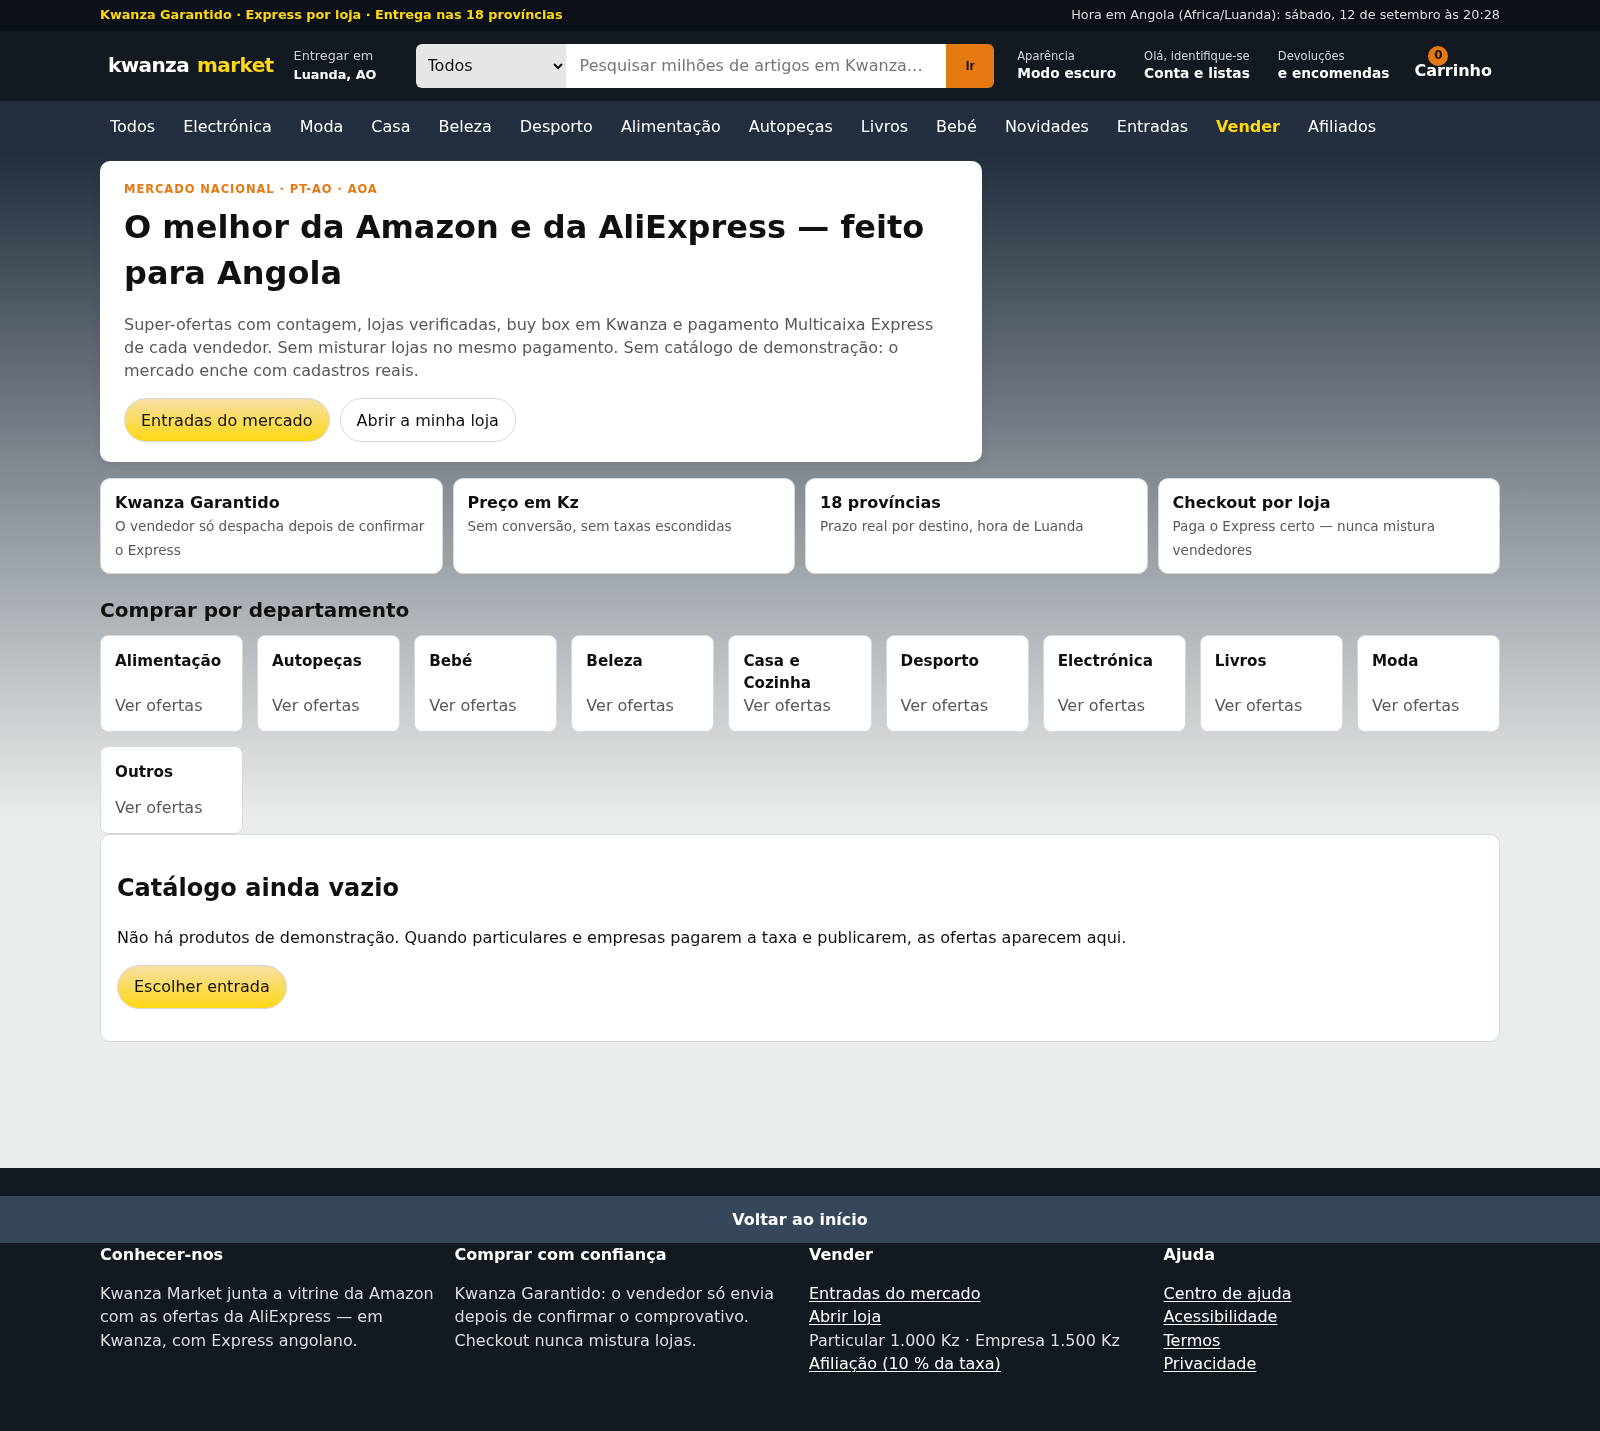Open Novidades in the navigation bar
The width and height of the screenshot is (1600, 1431).
[1046, 126]
